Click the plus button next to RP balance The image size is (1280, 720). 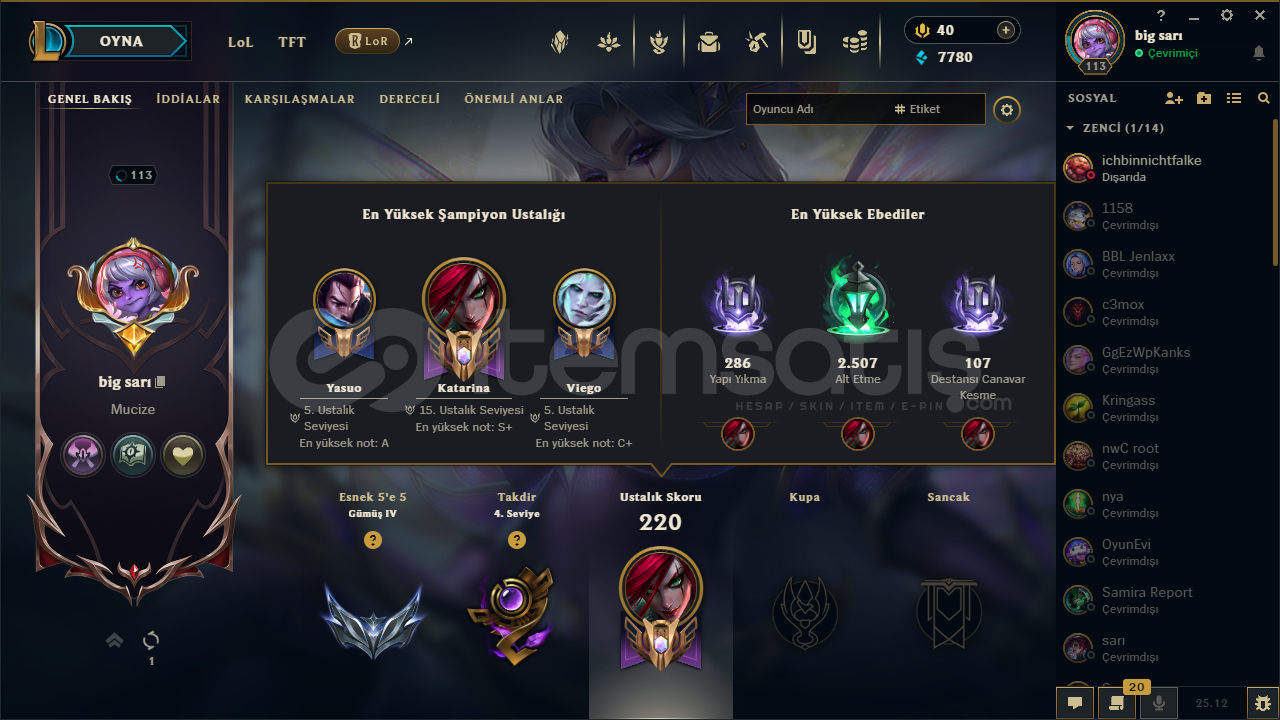coord(1006,30)
